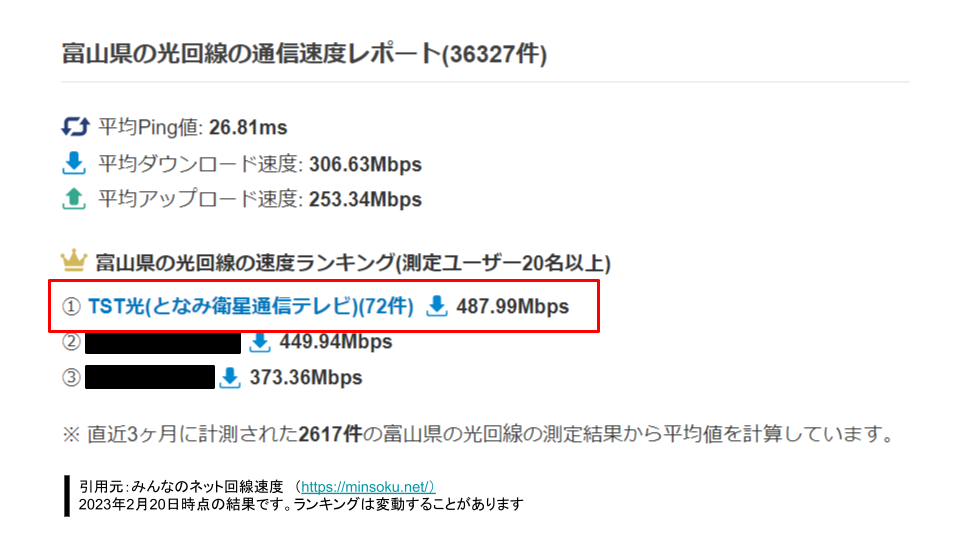Click the blue average download speed icon

click(x=74, y=163)
